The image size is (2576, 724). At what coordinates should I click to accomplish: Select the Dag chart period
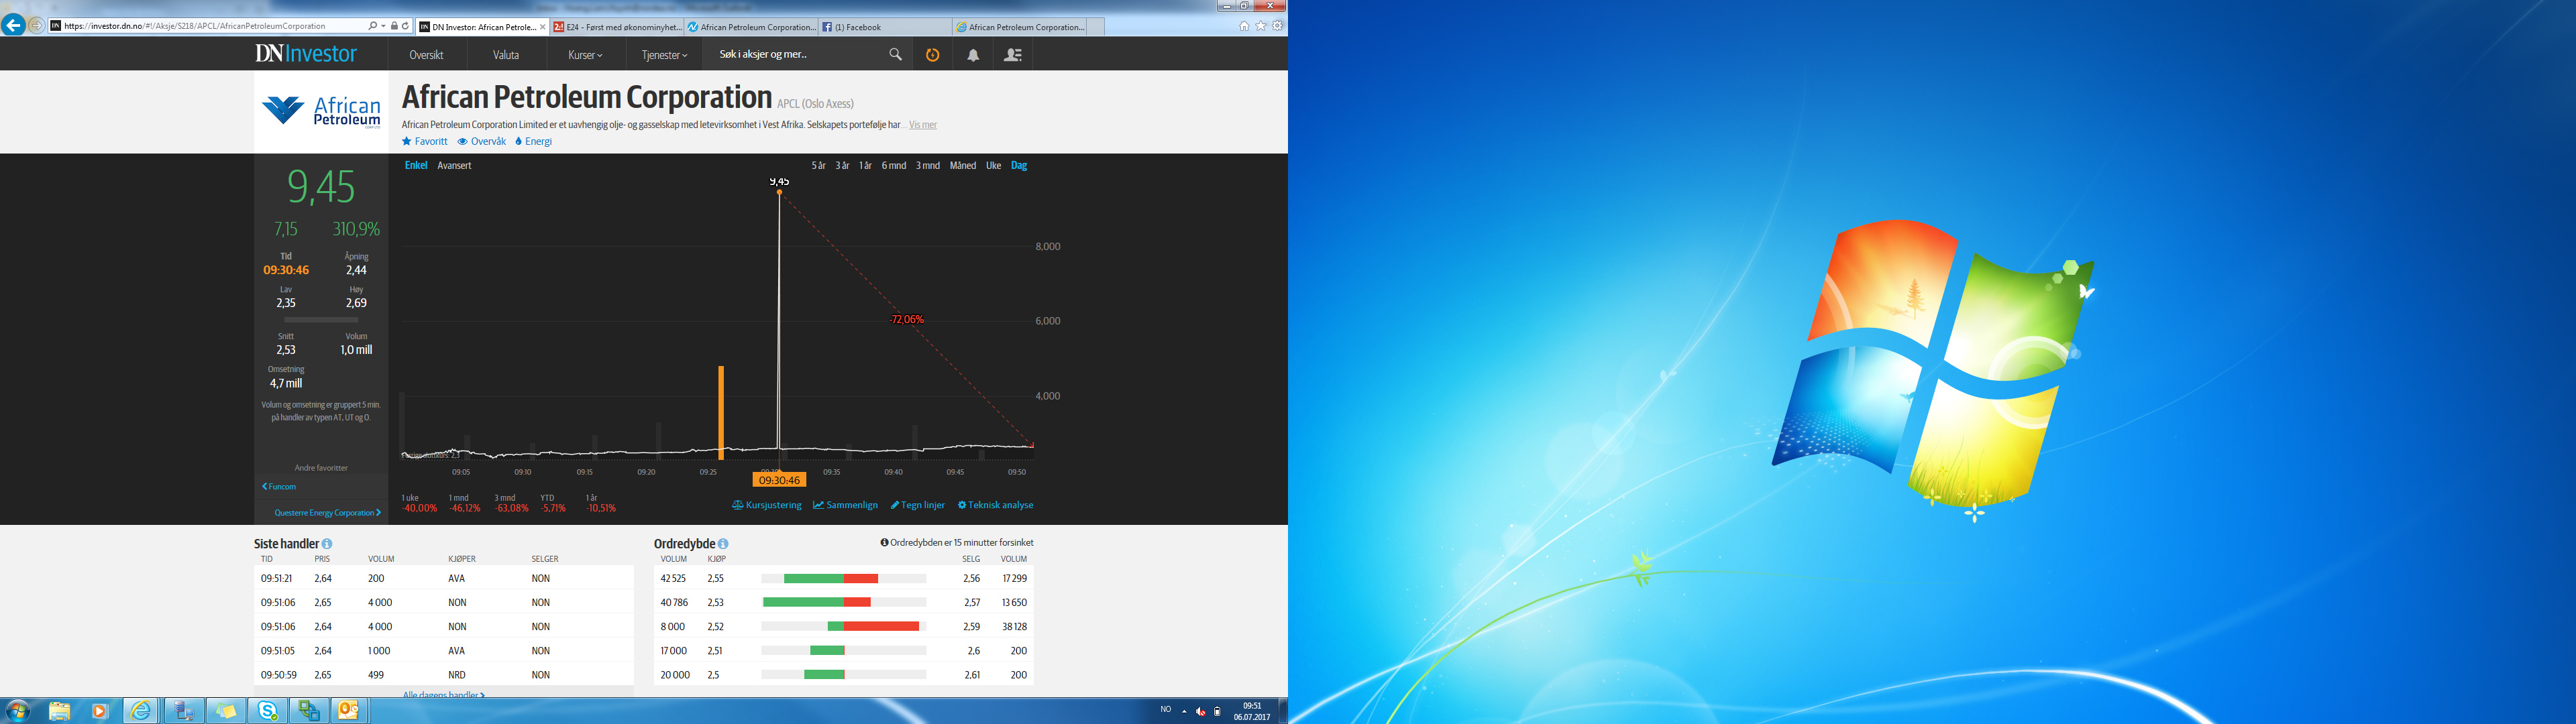tap(1019, 166)
